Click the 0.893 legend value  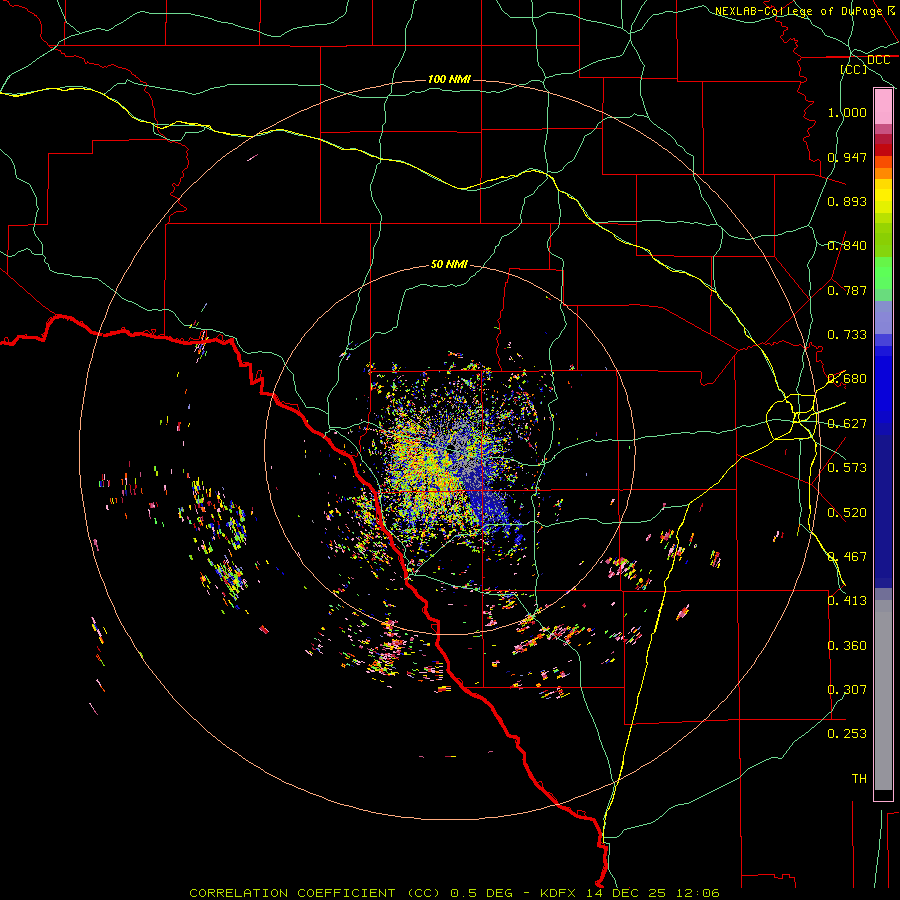point(847,201)
